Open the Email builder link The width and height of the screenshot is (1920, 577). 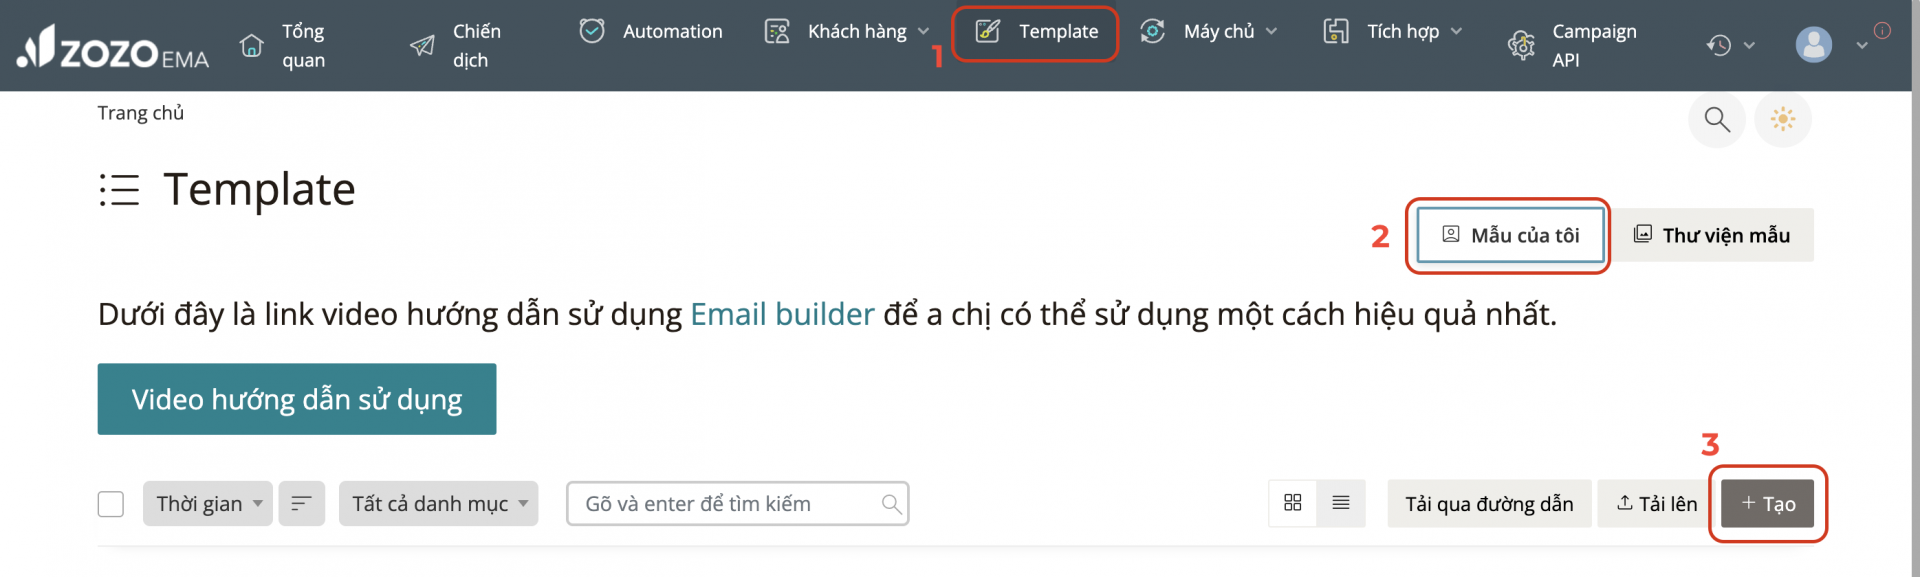[782, 315]
